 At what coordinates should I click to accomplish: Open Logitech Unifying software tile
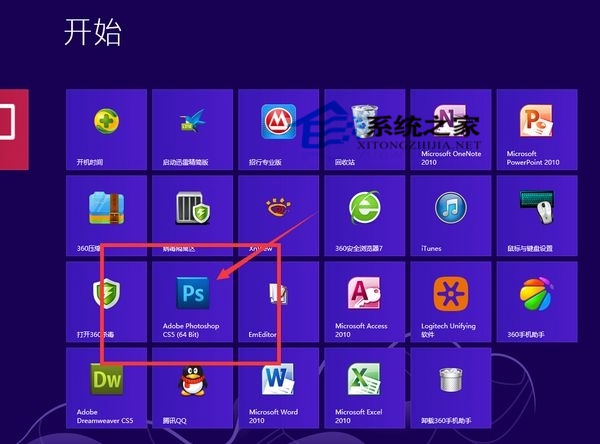tap(450, 300)
